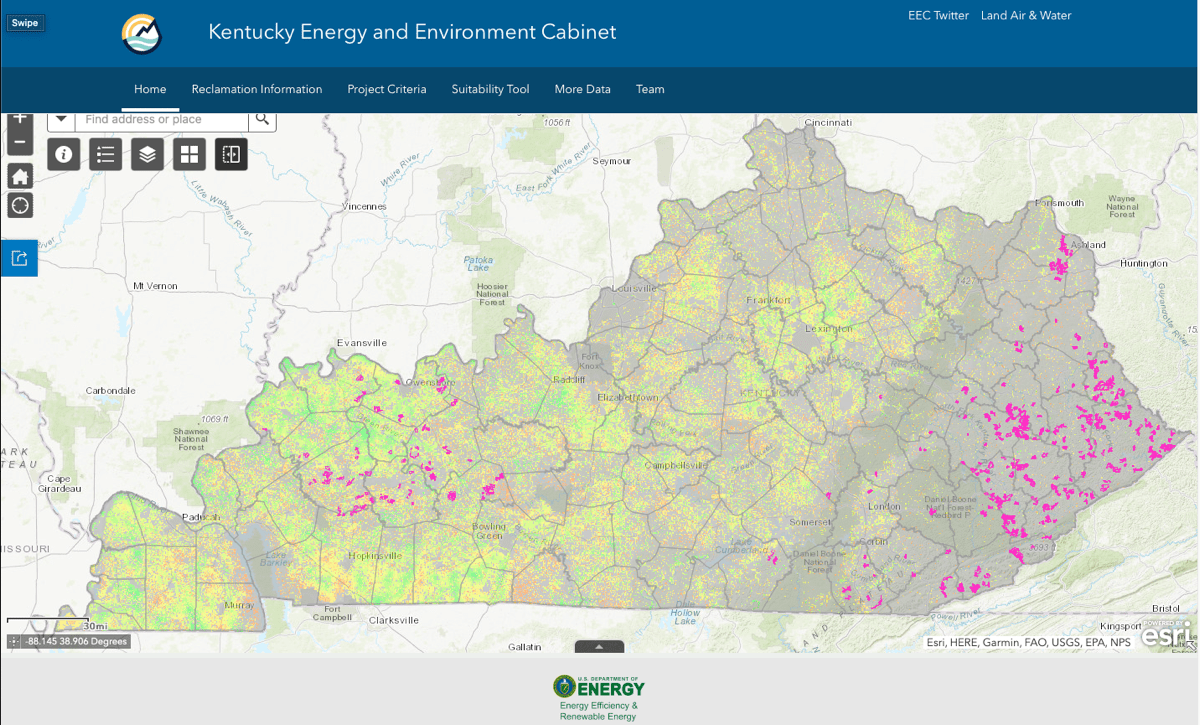Viewport: 1200px width, 725px height.
Task: Toggle the Swipe button in the top-left corner
Action: coord(25,22)
